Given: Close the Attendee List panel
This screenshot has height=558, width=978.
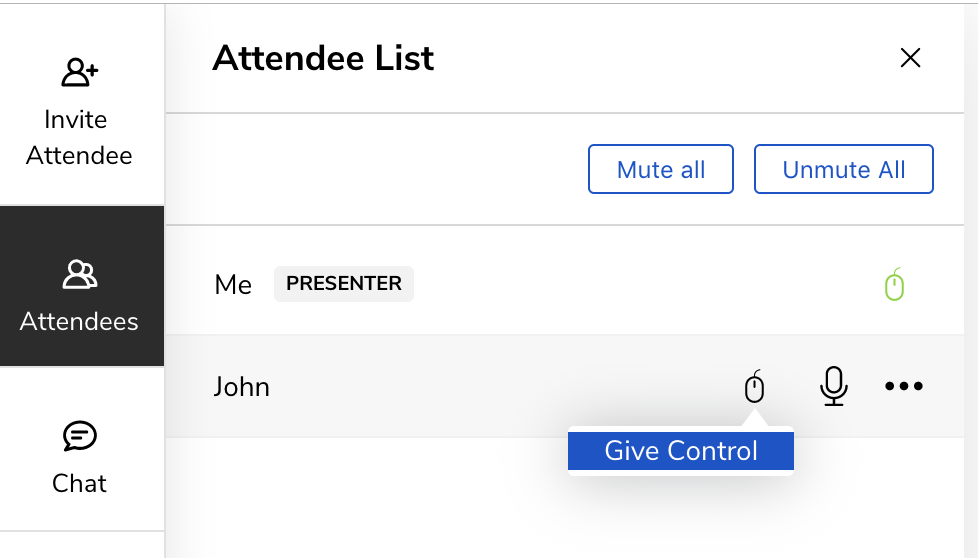Looking at the screenshot, I should [x=911, y=58].
